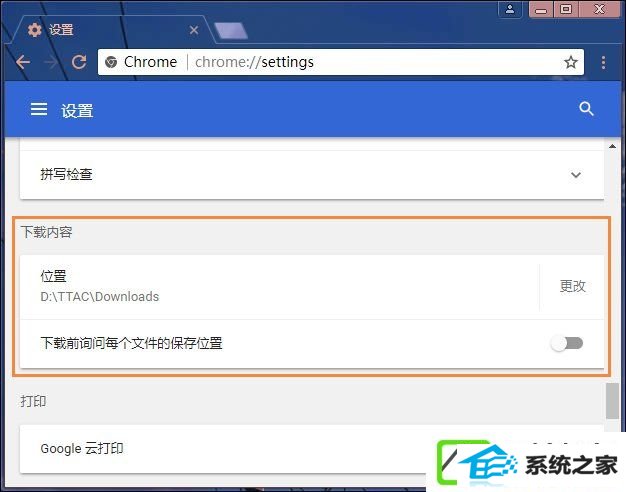Image resolution: width=626 pixels, height=492 pixels.
Task: Expand the 拼写检查 section chevron
Action: [x=575, y=175]
